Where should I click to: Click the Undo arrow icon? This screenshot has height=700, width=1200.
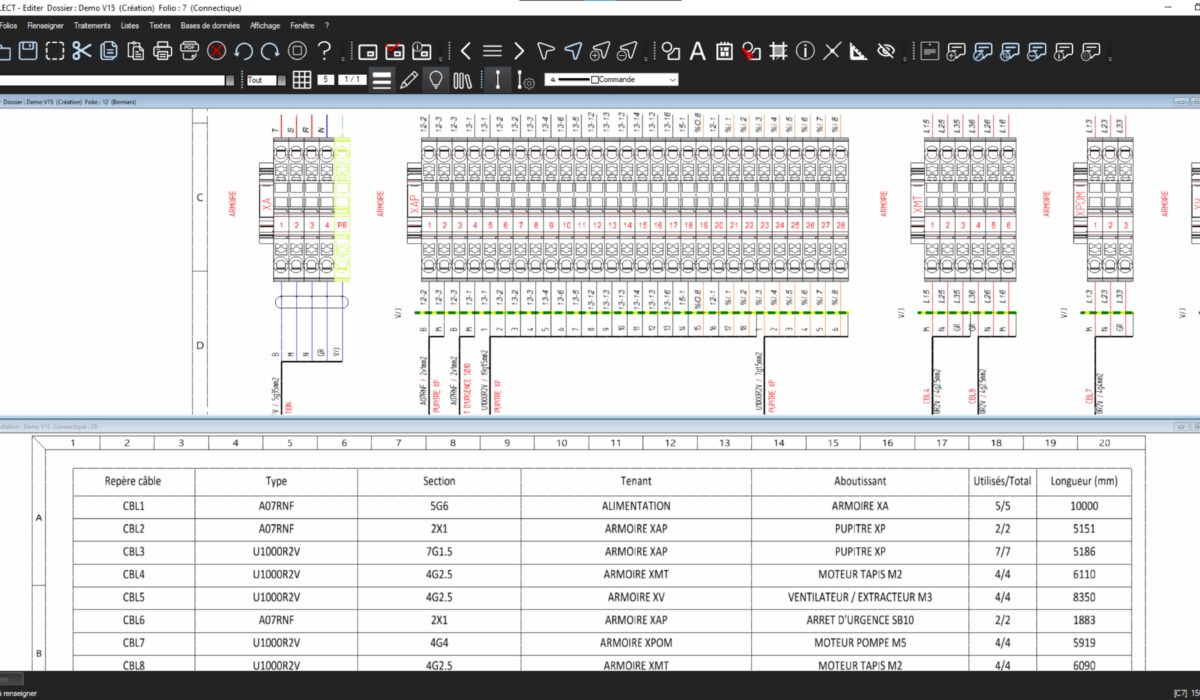(x=243, y=50)
